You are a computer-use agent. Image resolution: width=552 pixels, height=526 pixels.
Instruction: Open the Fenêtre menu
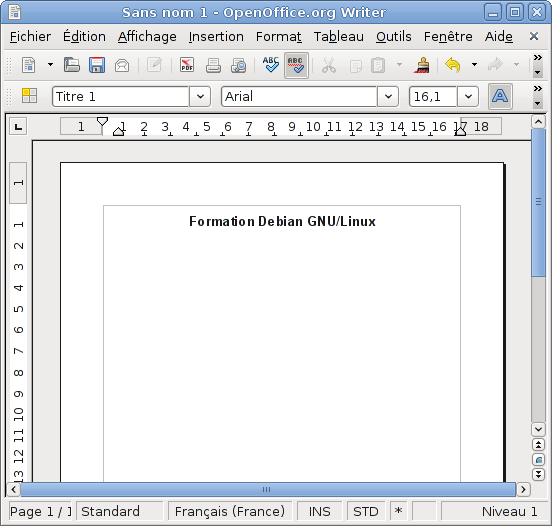448,37
